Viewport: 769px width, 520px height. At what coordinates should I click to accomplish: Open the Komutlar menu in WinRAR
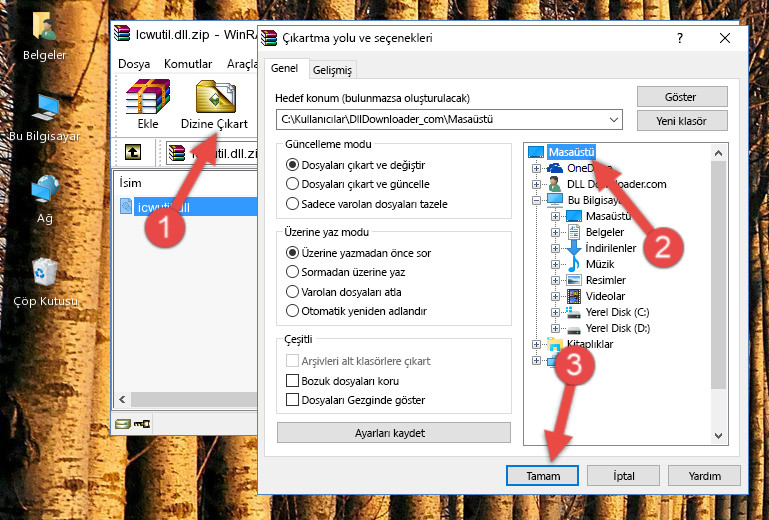click(188, 64)
